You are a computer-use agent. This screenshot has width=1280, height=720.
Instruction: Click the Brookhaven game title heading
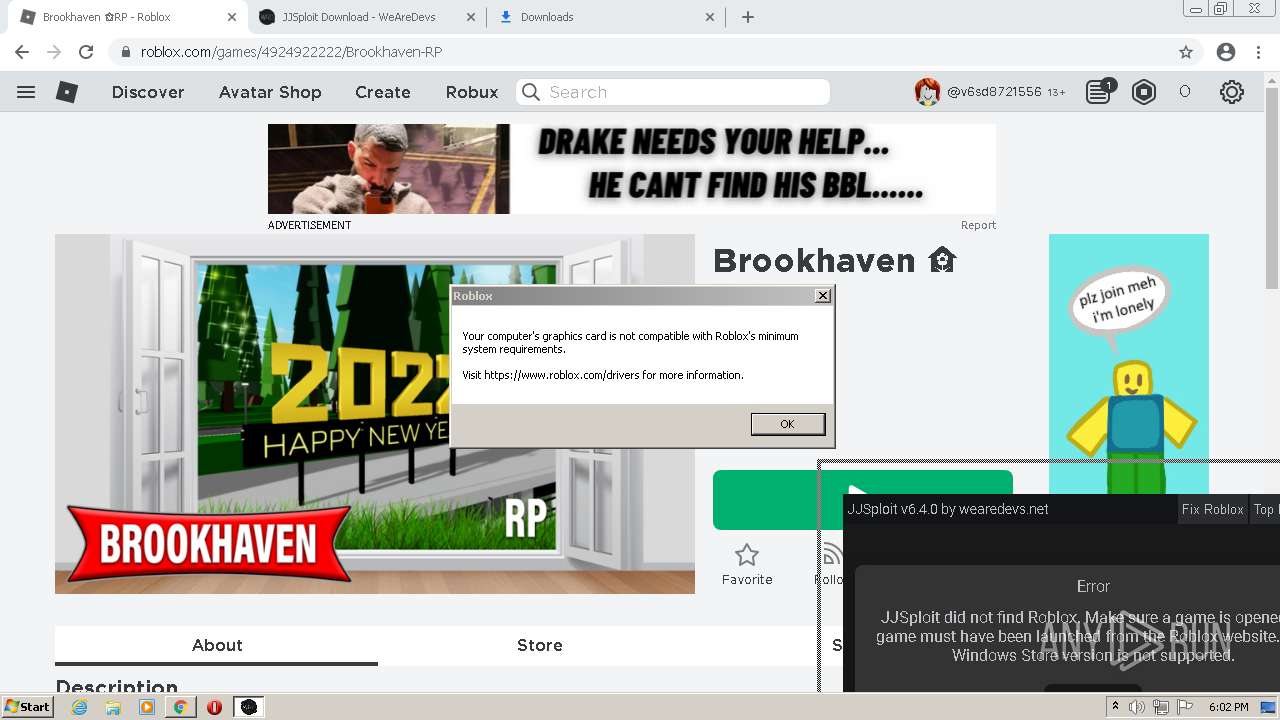[x=835, y=261]
